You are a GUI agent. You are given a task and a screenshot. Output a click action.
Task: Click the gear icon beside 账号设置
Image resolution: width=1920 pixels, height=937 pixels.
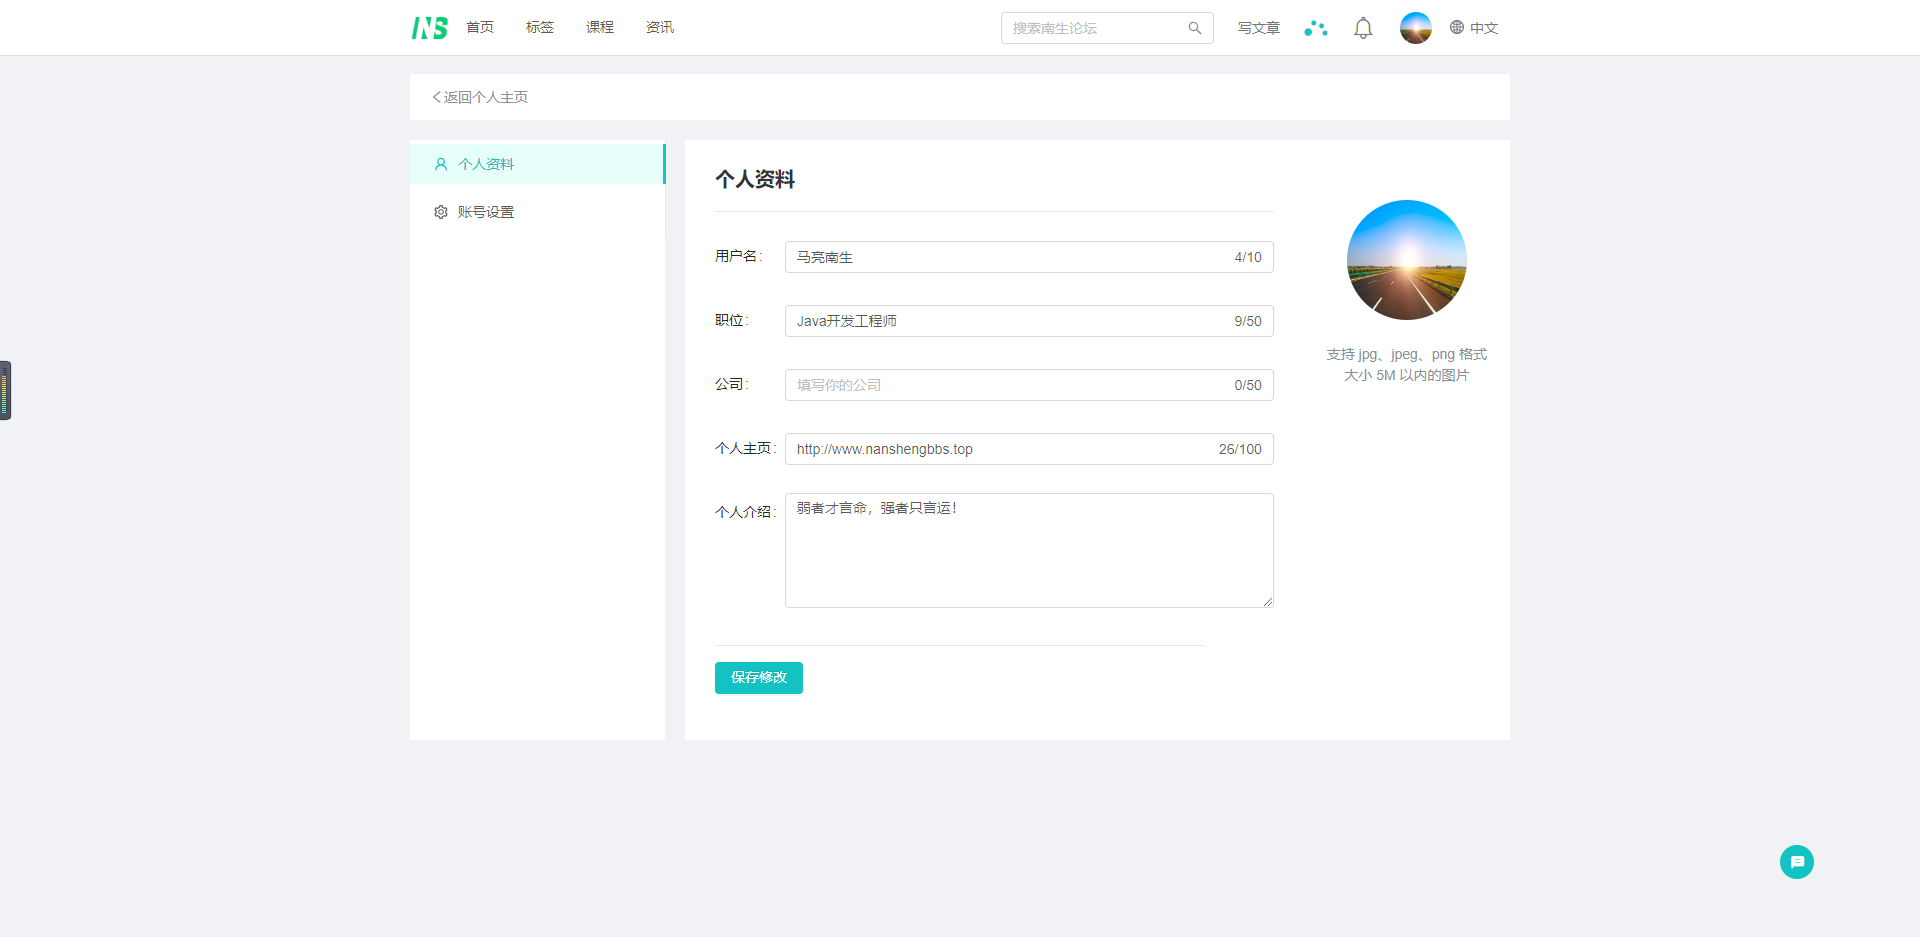pos(441,212)
